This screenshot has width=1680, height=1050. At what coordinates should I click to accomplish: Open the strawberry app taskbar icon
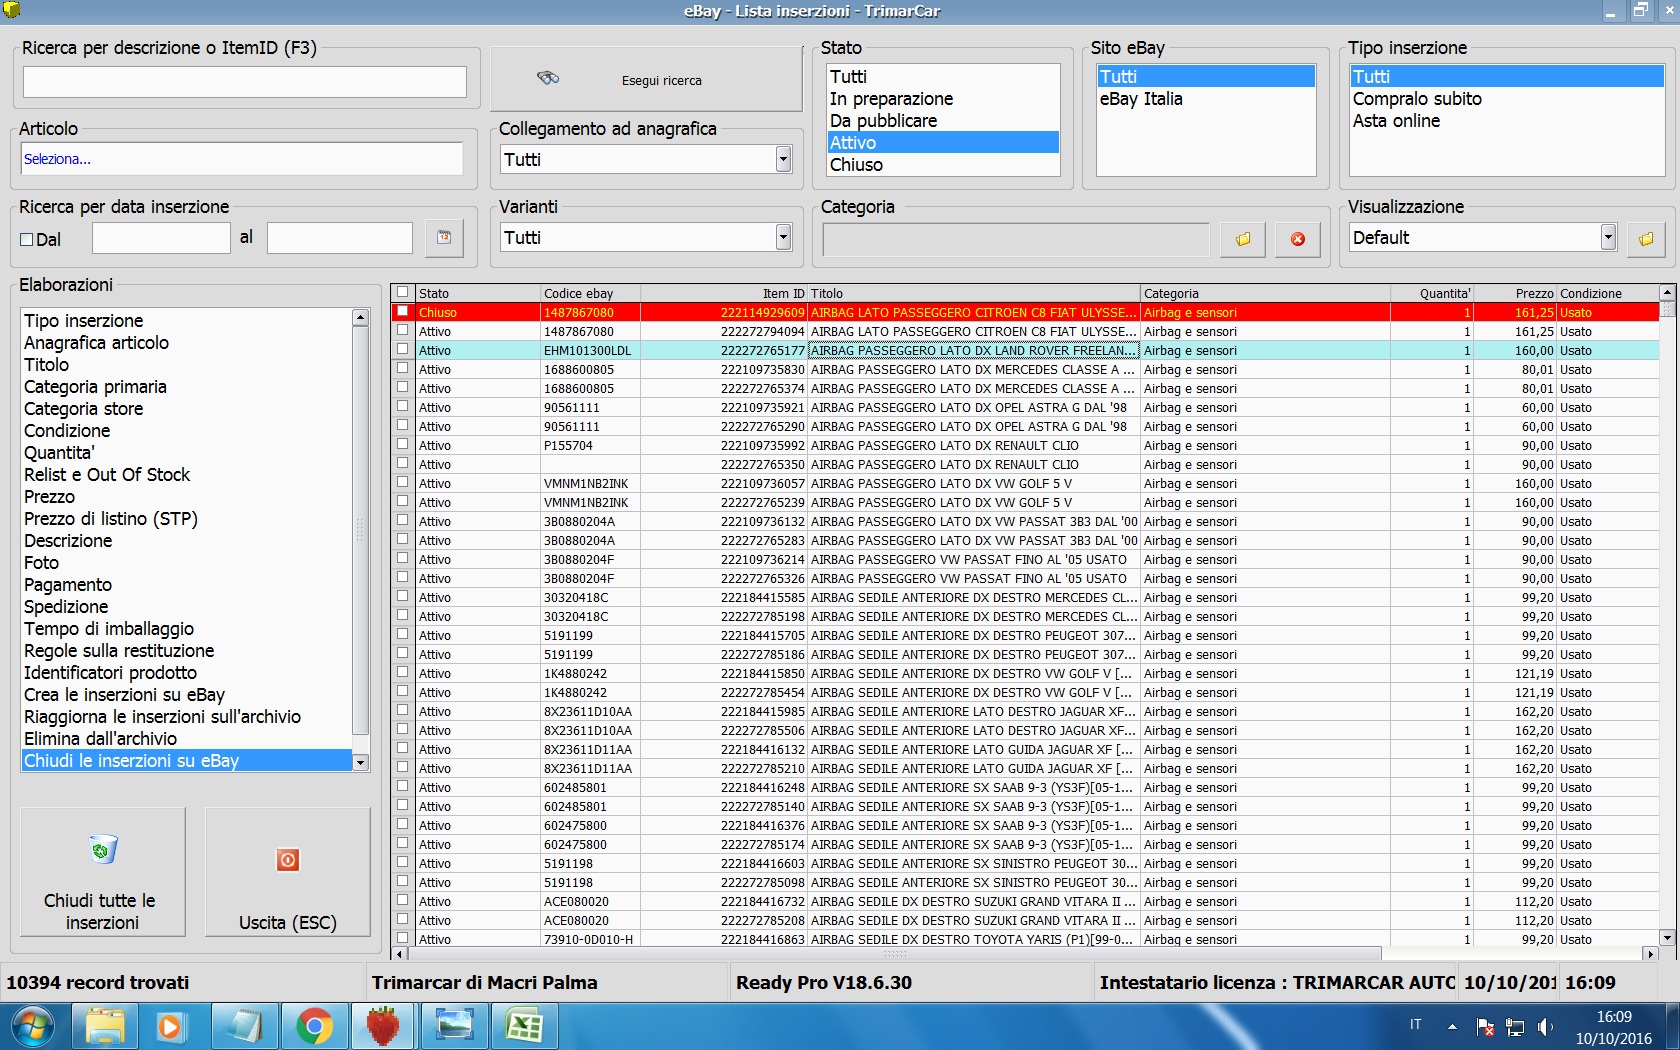click(383, 1027)
